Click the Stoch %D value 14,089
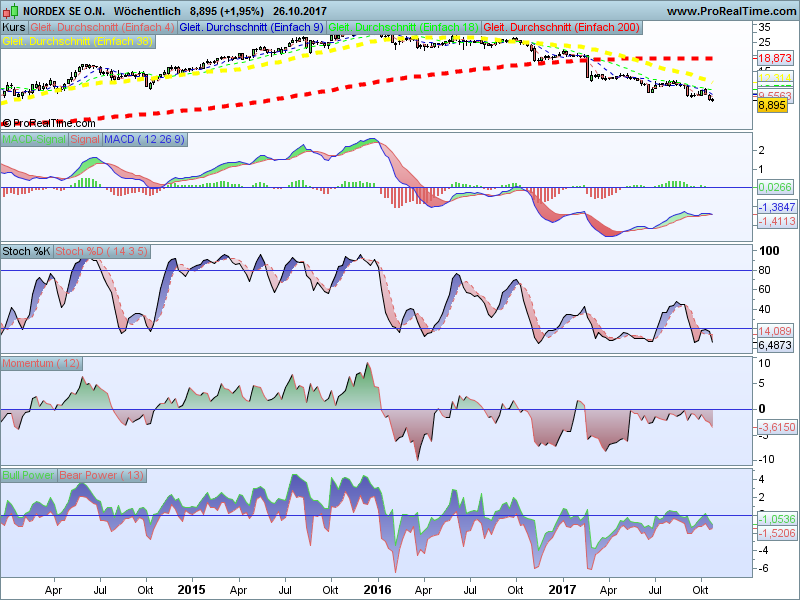This screenshot has width=800, height=600. click(x=774, y=331)
